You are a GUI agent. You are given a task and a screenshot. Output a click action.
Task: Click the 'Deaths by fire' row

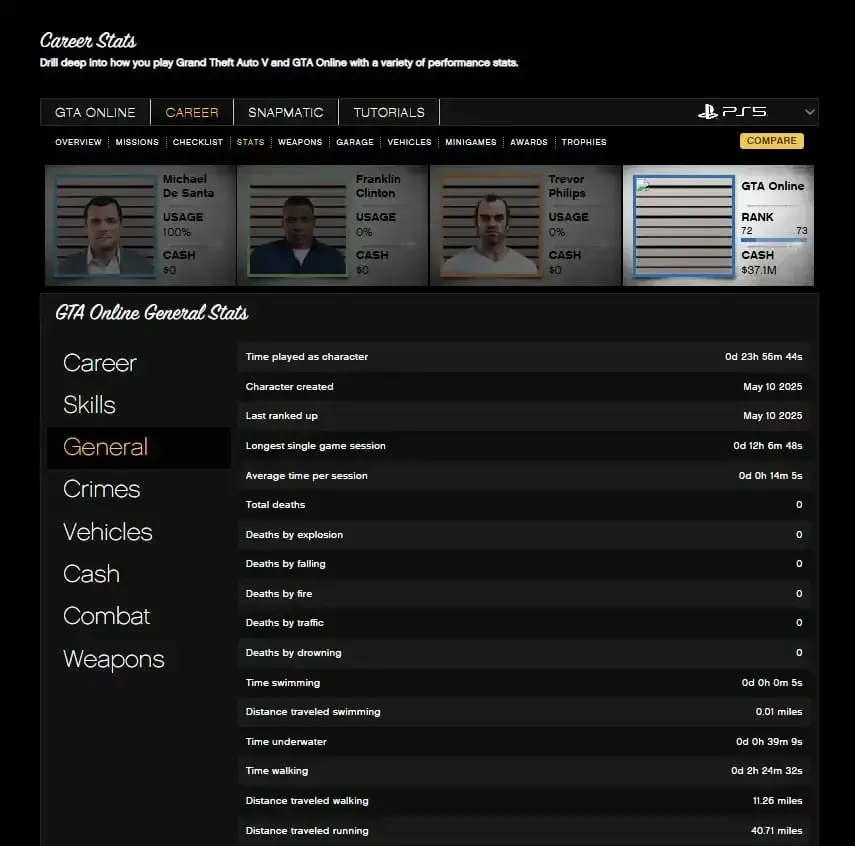524,593
